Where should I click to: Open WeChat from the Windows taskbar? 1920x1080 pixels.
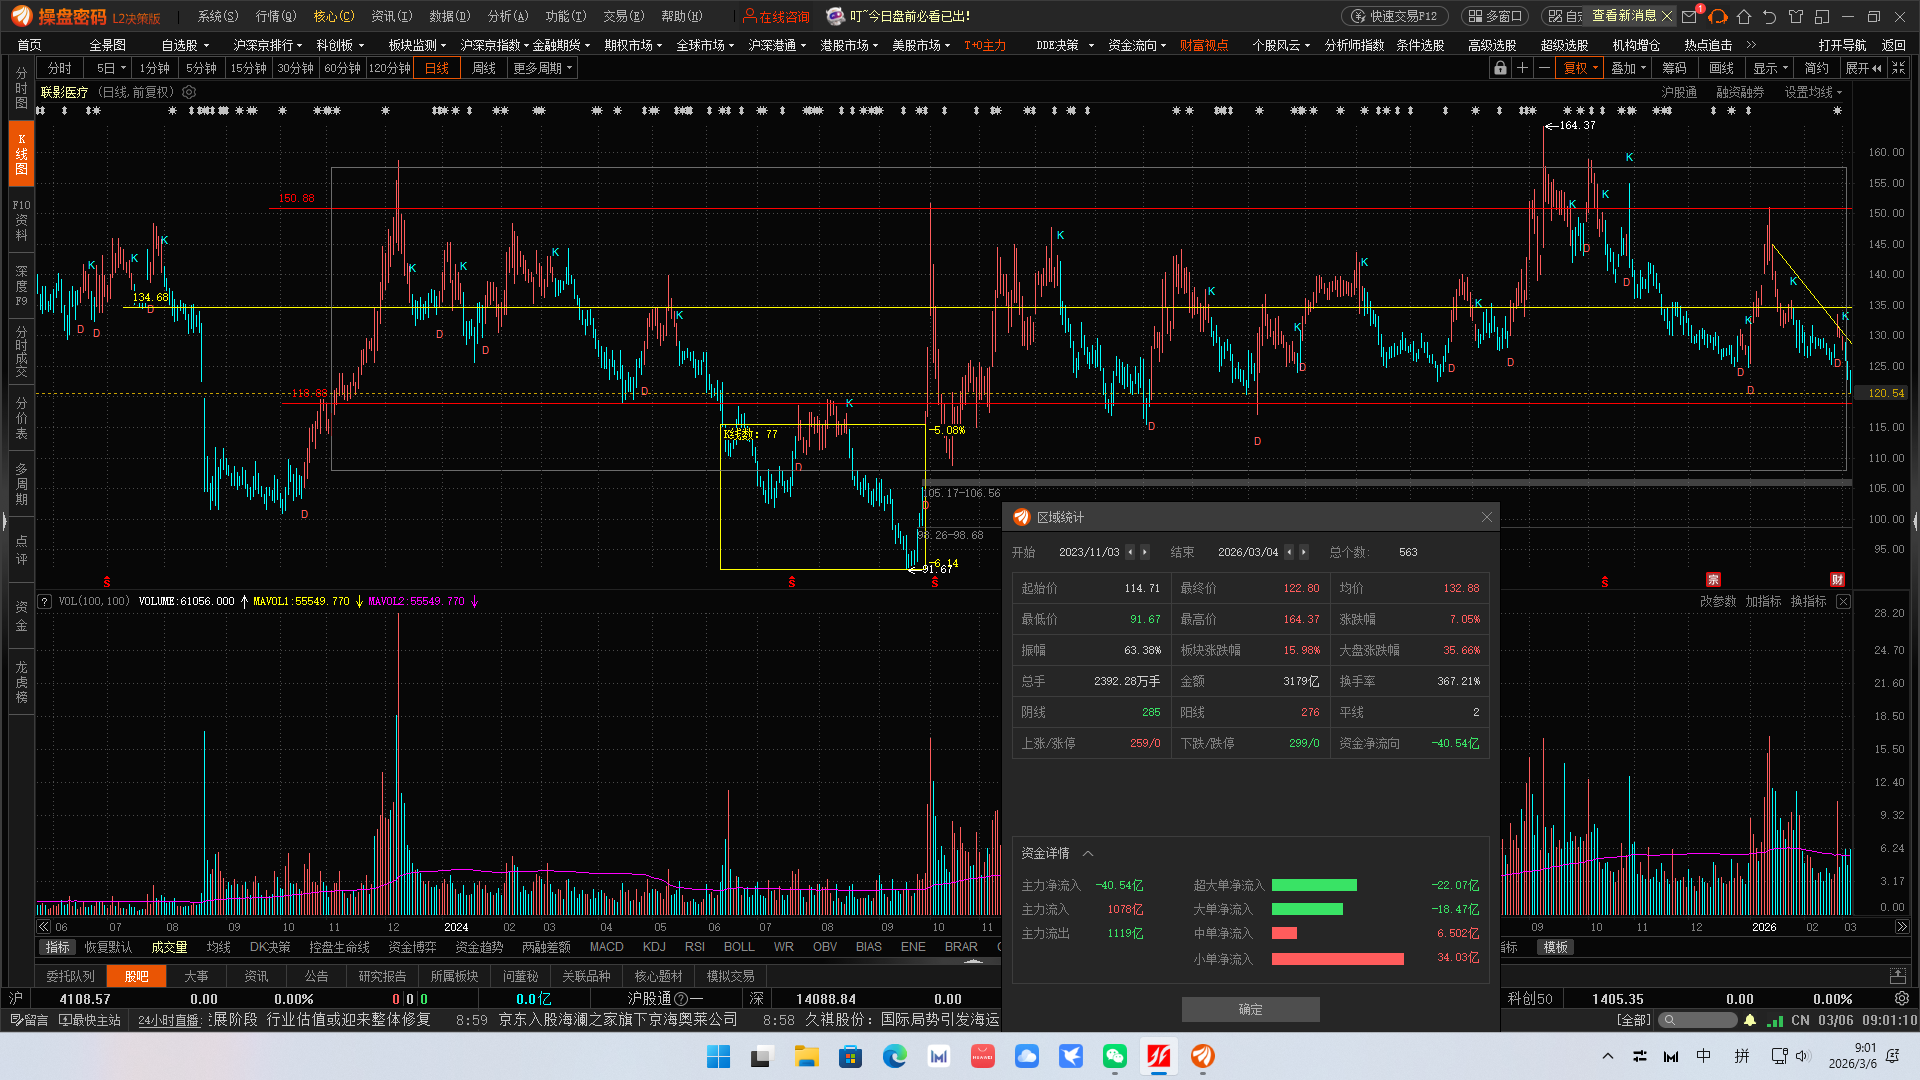[x=1115, y=1056]
